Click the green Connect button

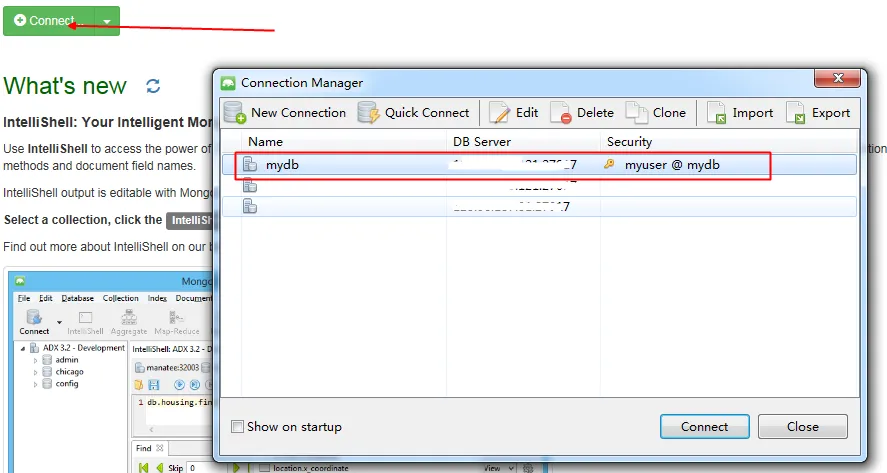pos(49,21)
